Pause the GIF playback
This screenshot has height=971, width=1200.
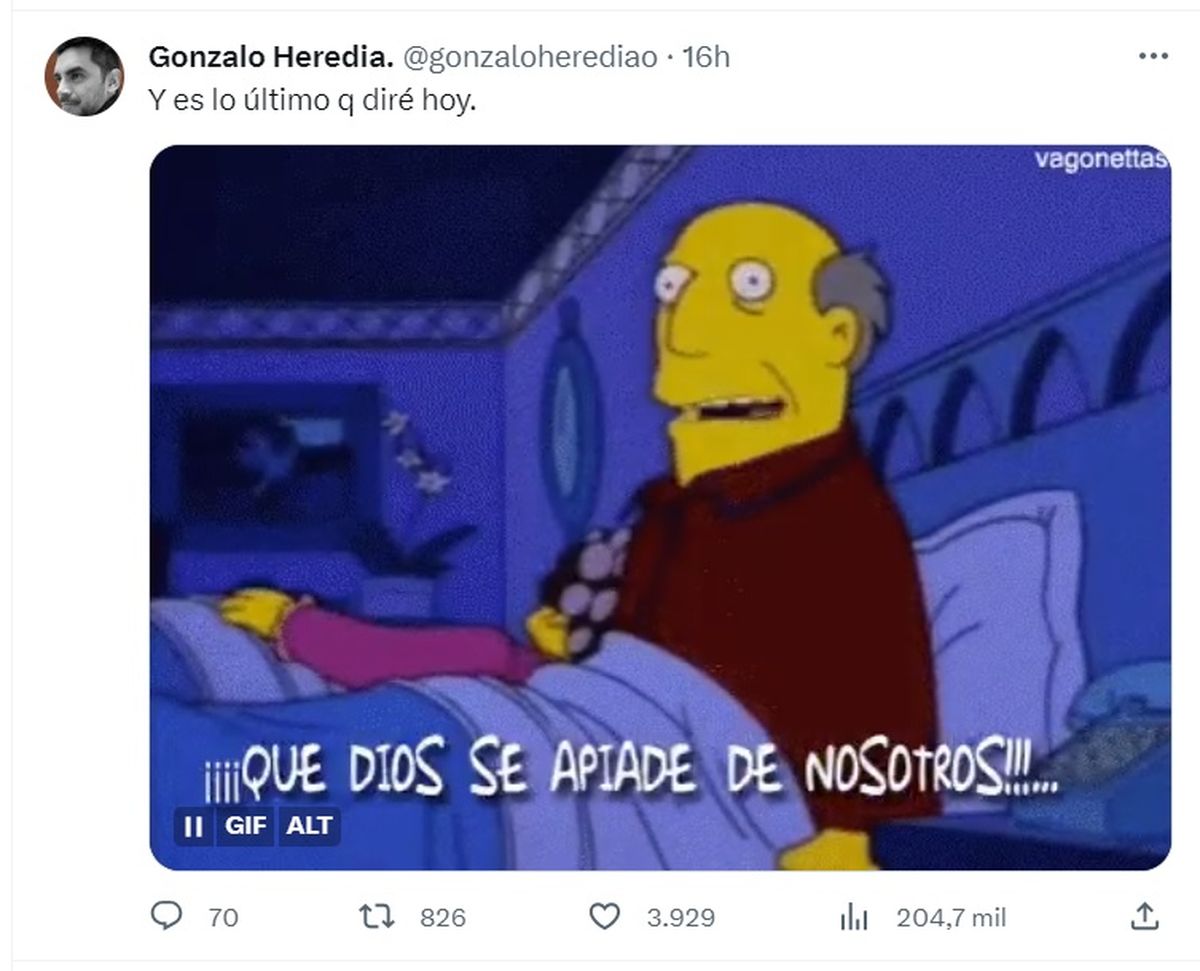[193, 827]
